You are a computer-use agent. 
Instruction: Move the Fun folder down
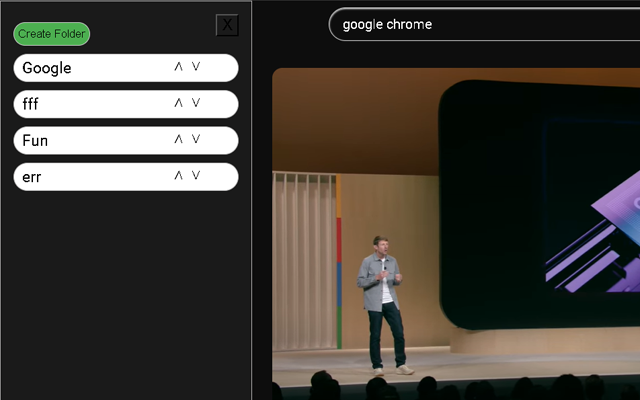pos(196,139)
